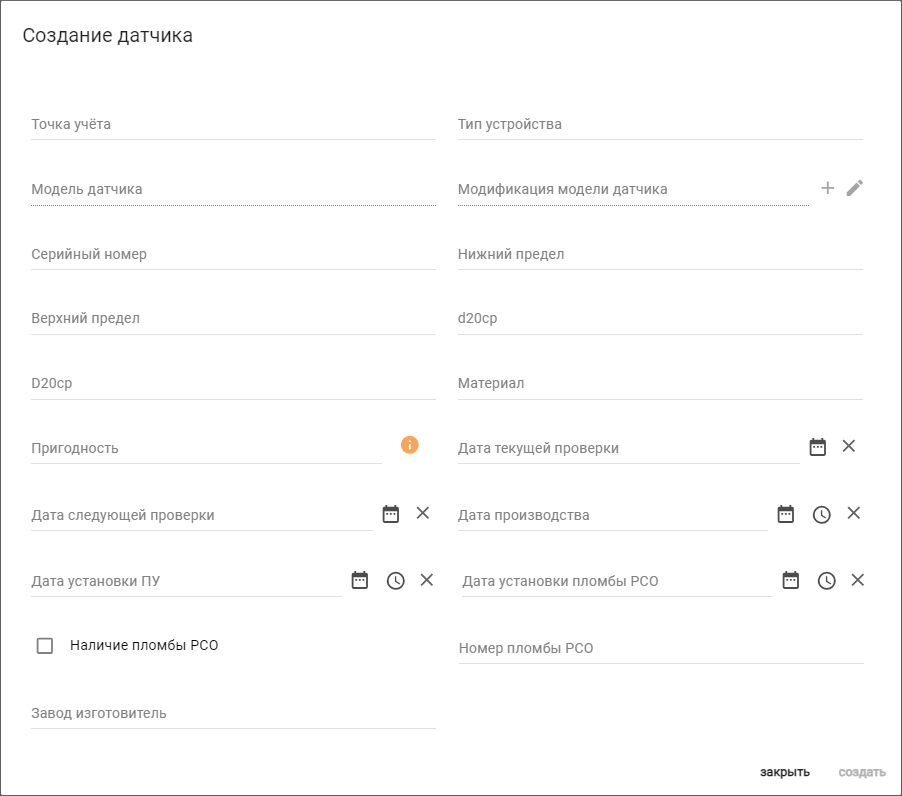This screenshot has width=902, height=796.
Task: Click the Создание датчика dialog title
Action: coord(108,35)
